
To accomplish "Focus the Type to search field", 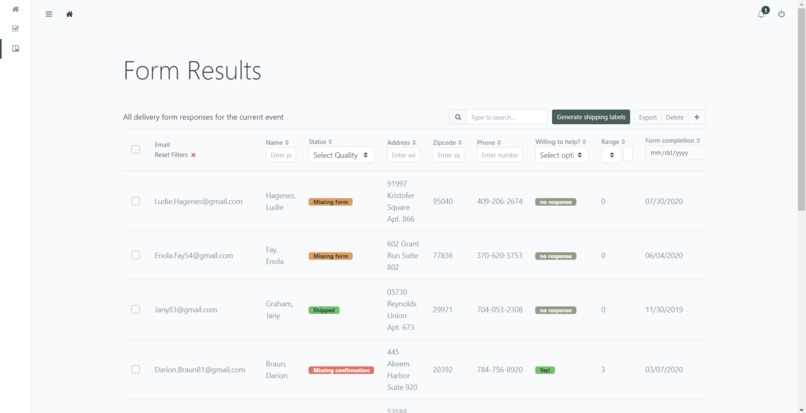I will point(506,117).
